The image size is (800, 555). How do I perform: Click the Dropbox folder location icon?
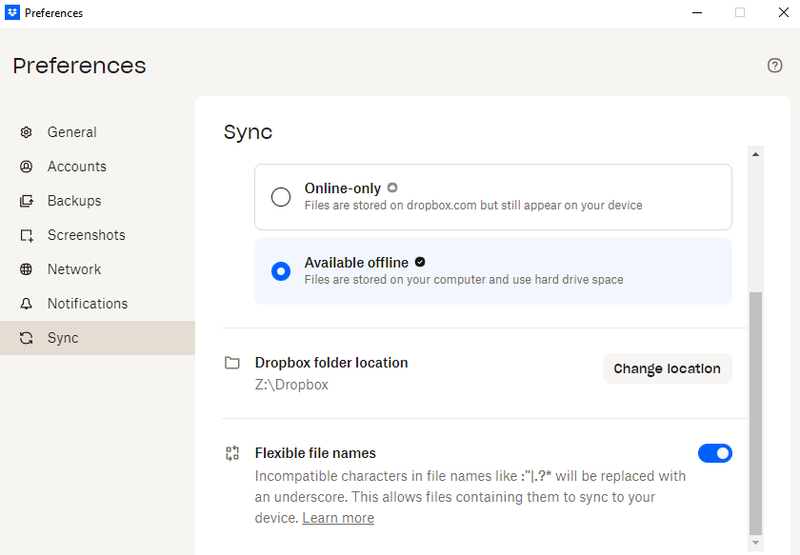(x=232, y=363)
